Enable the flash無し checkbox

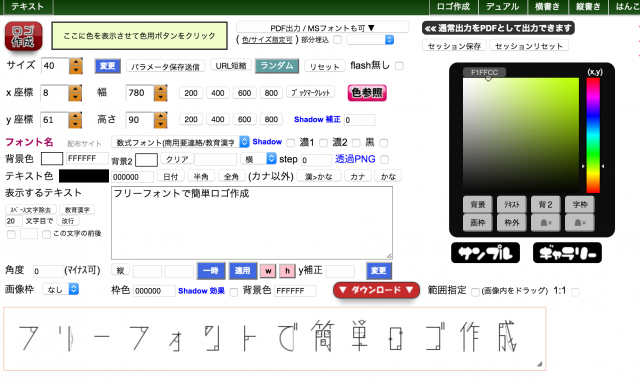click(x=399, y=66)
